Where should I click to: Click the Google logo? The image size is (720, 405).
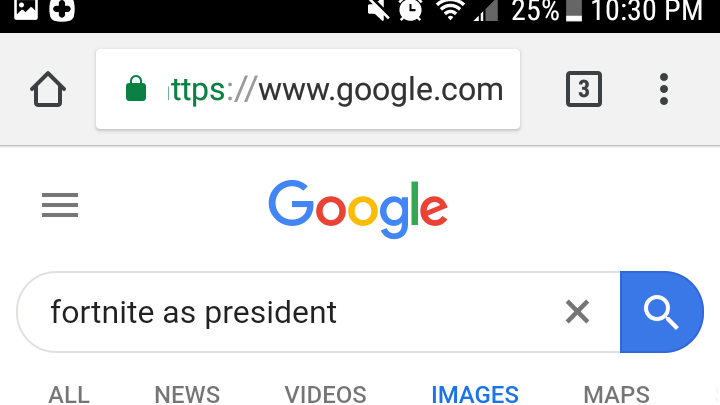coord(358,209)
